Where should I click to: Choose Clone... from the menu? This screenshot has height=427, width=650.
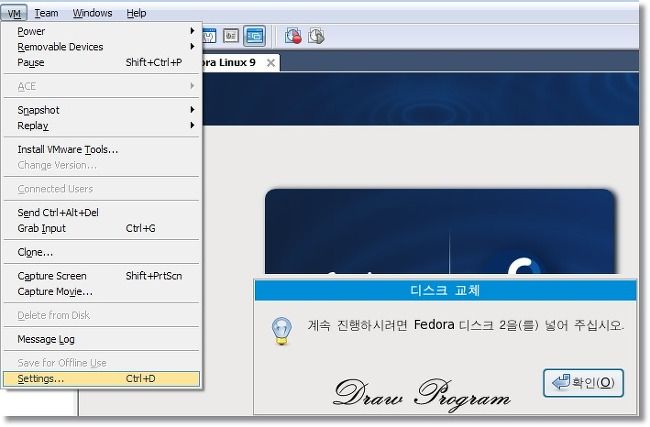click(102, 252)
